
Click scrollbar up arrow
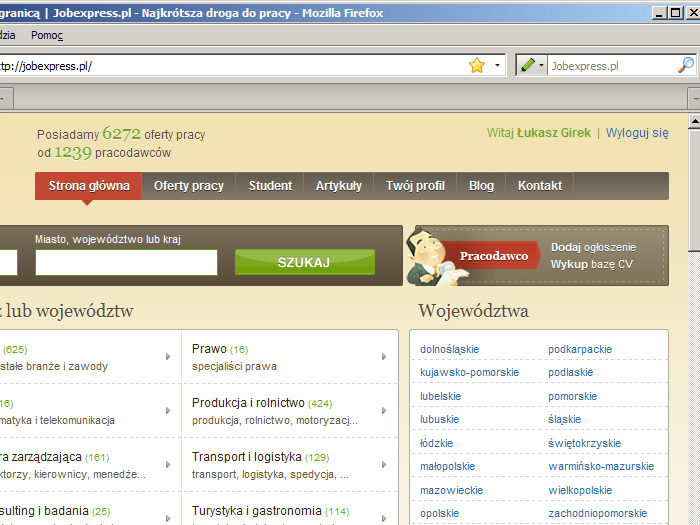pos(694,121)
